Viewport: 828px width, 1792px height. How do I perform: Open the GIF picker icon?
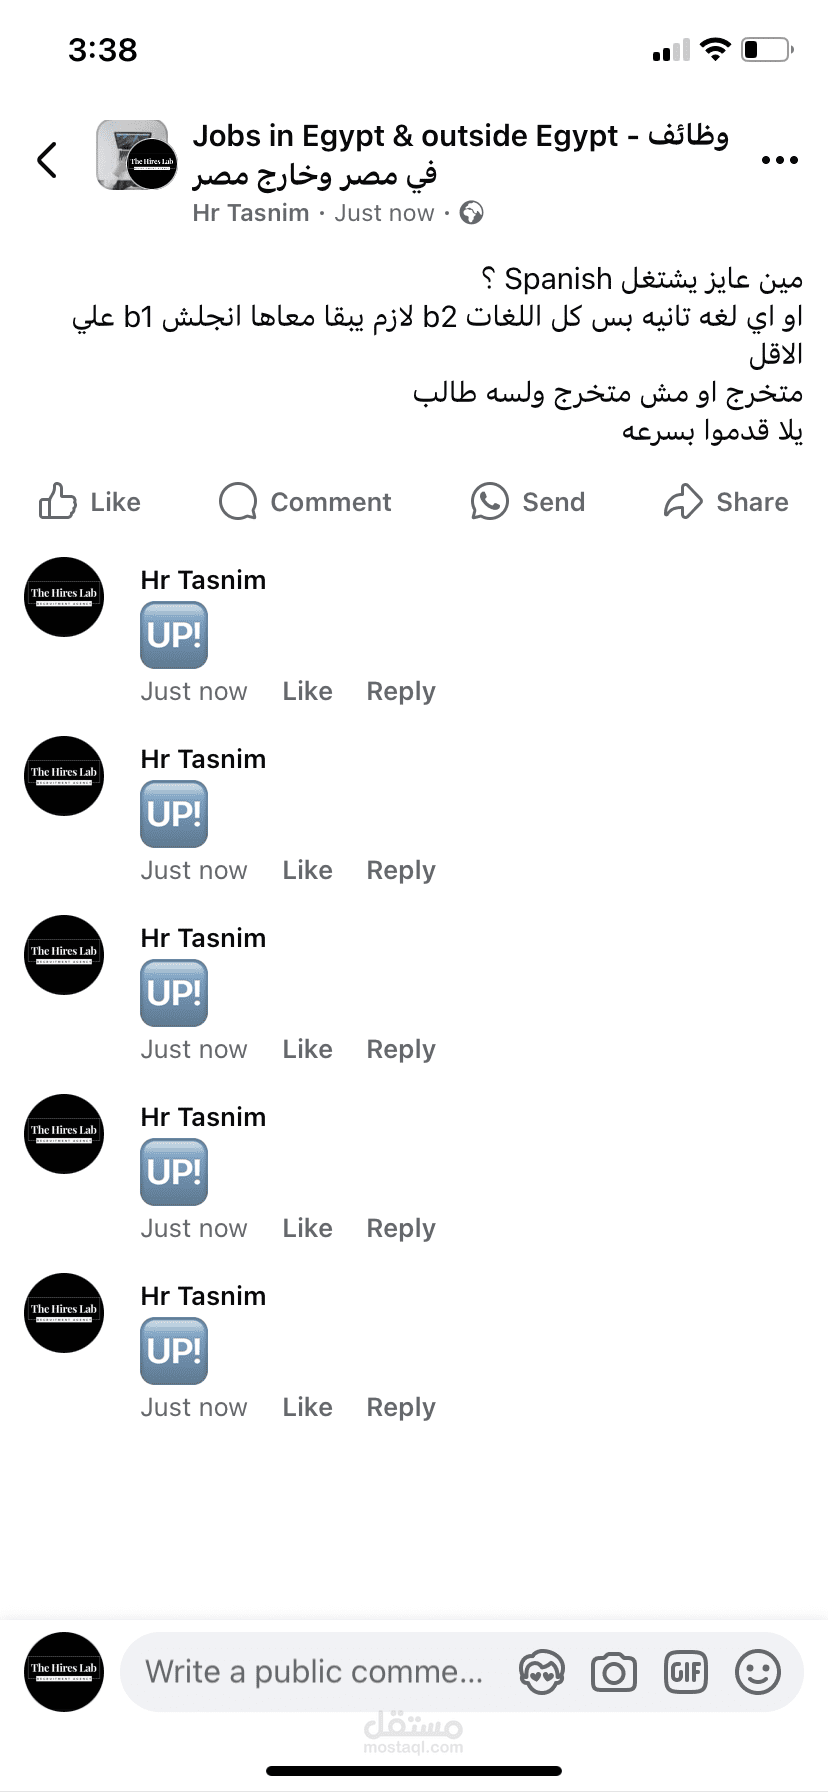pos(686,1672)
